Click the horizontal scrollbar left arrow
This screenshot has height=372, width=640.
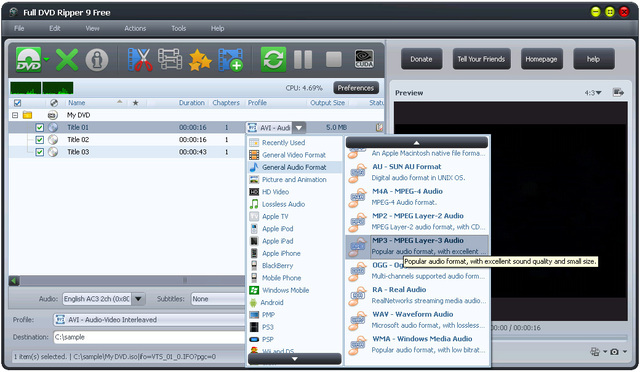coord(14,281)
